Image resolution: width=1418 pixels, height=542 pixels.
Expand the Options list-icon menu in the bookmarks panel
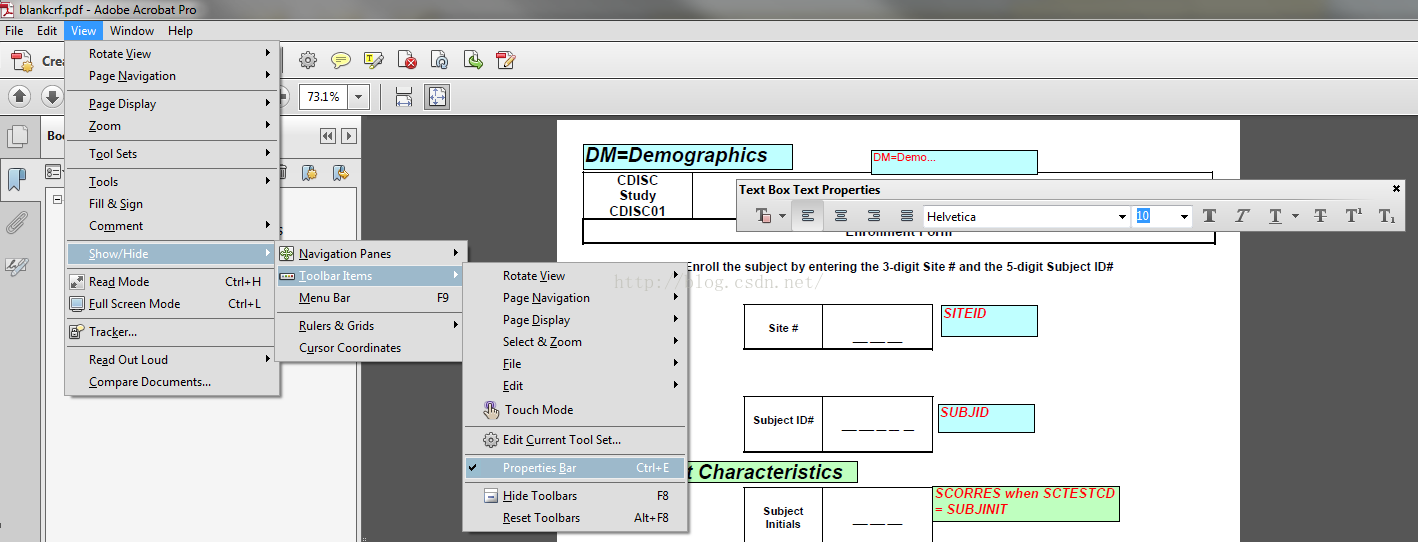point(54,172)
